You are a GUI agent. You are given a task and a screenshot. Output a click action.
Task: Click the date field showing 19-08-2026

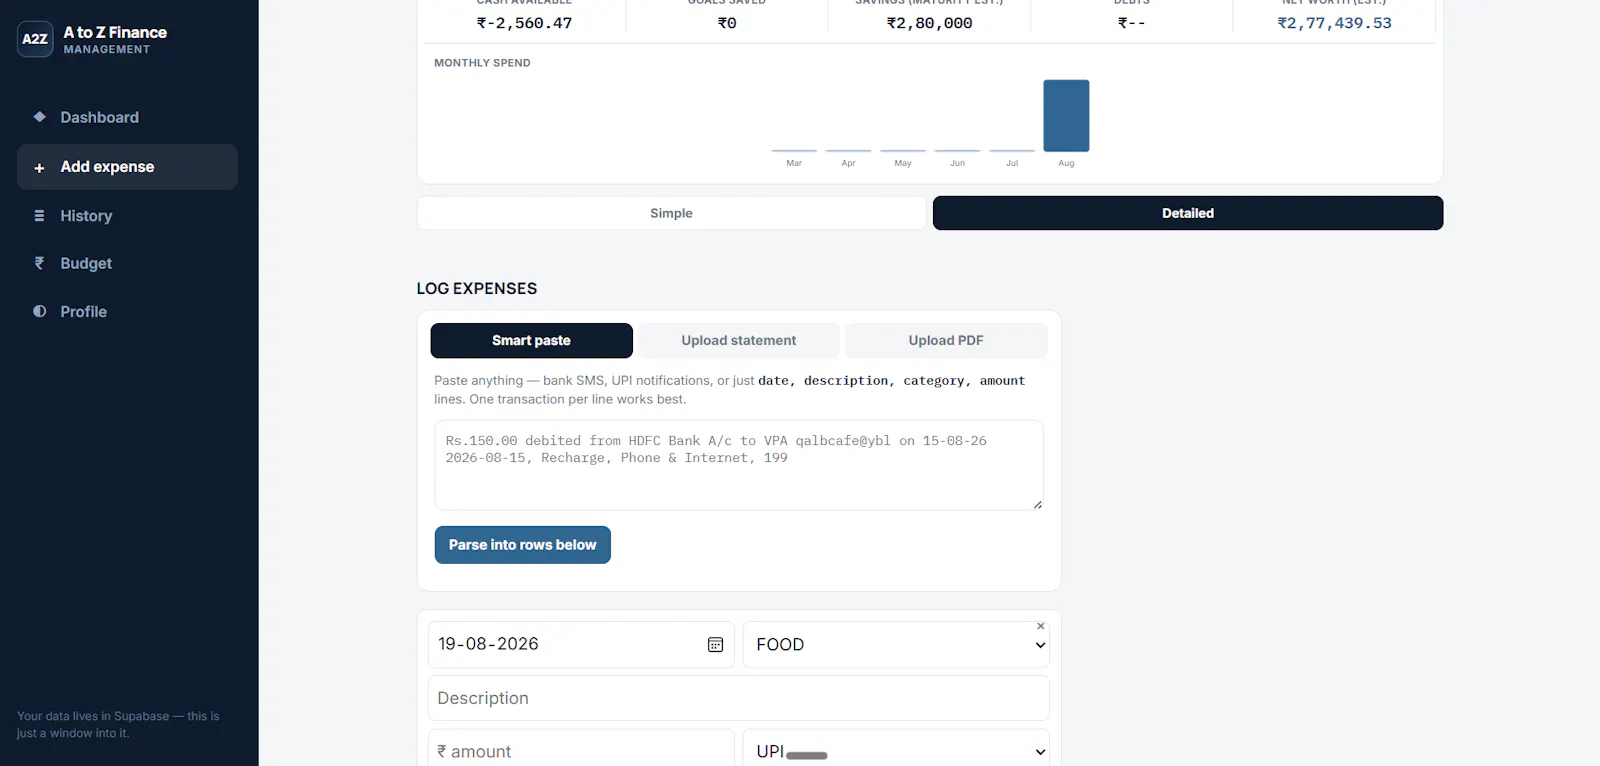coord(581,645)
